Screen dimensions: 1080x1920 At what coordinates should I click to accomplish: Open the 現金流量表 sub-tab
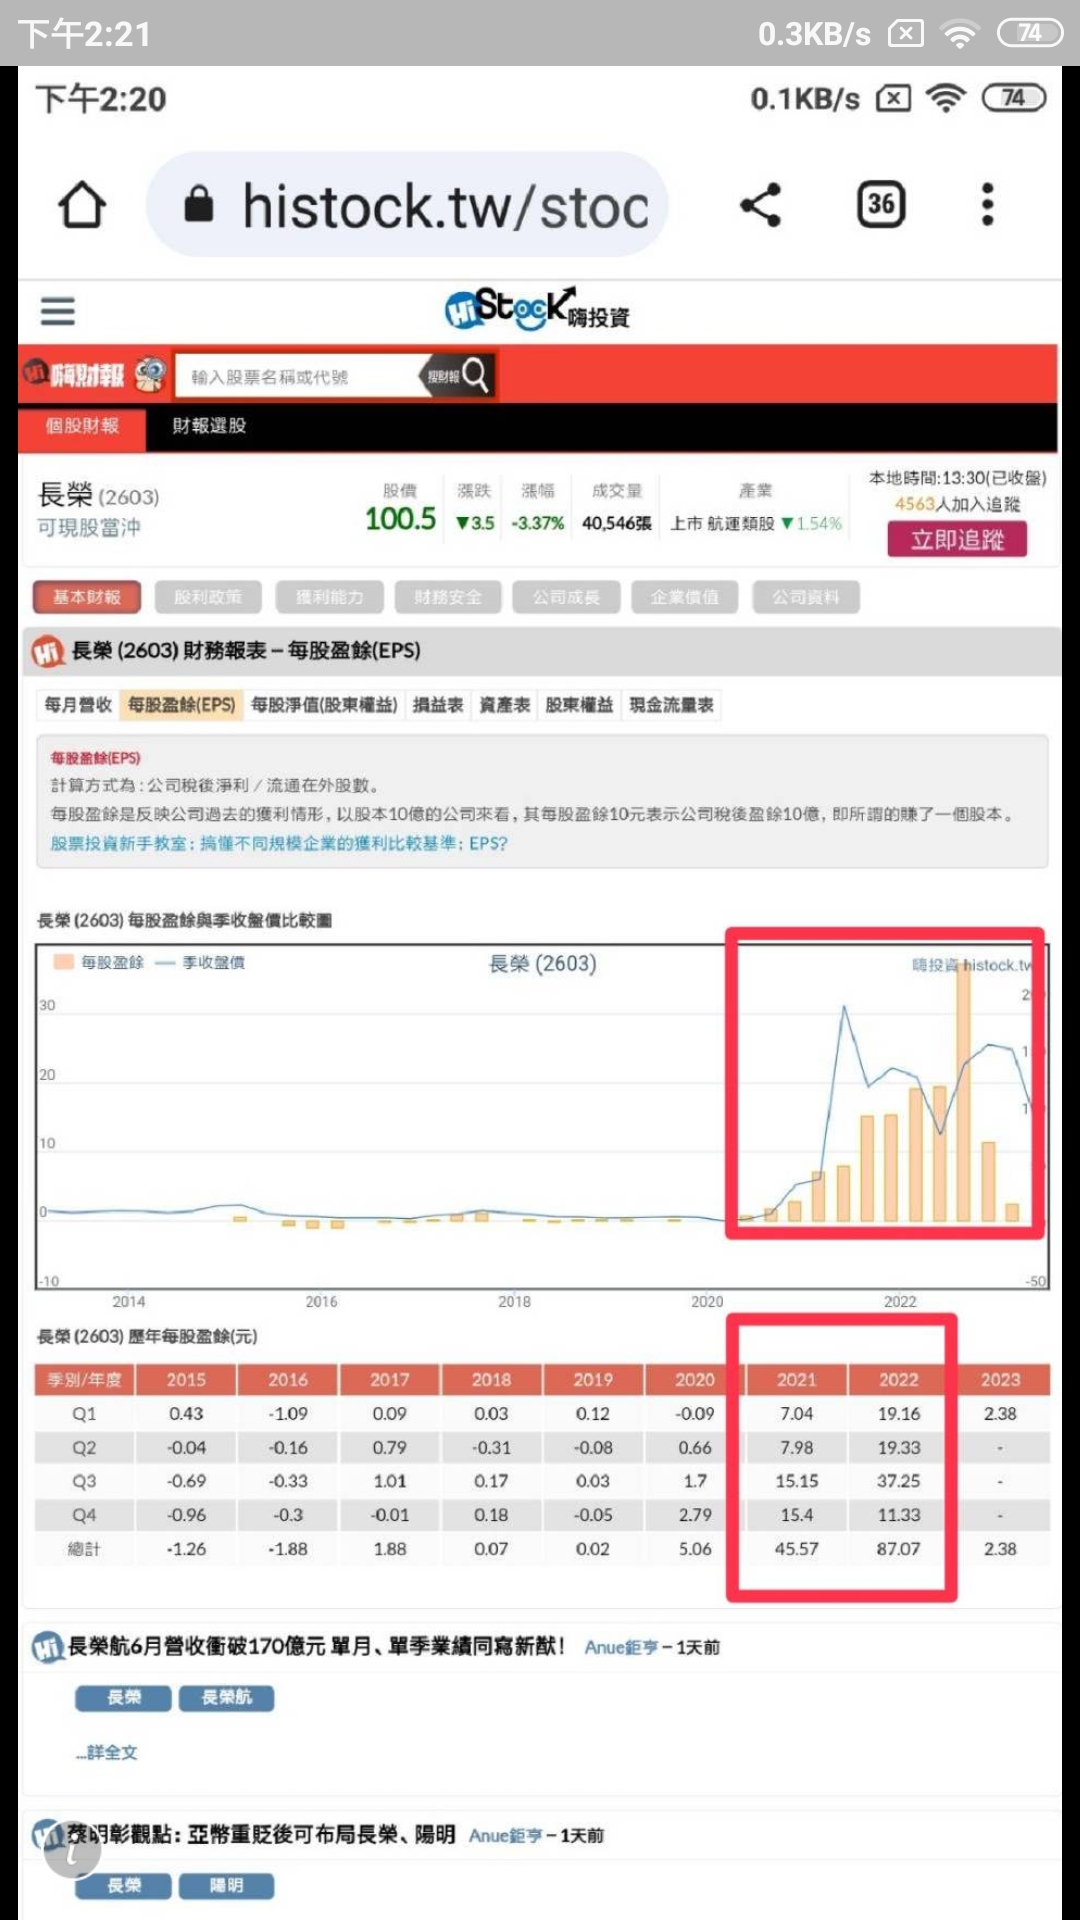(671, 705)
